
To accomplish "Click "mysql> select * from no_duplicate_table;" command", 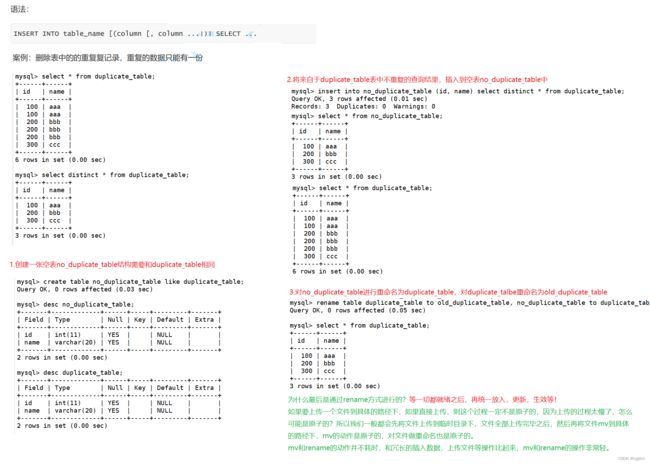I will [x=367, y=116].
